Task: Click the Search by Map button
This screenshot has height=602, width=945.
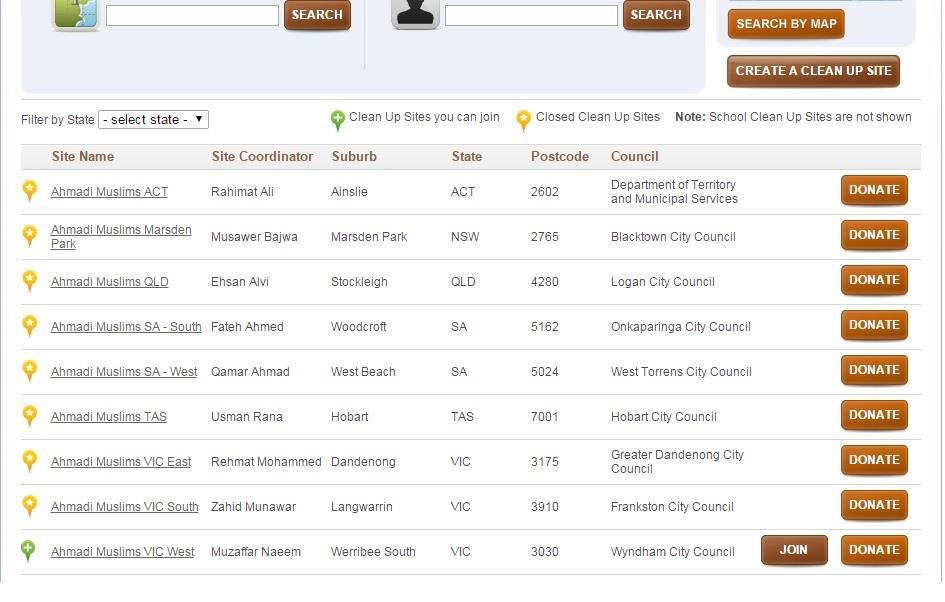Action: click(786, 24)
